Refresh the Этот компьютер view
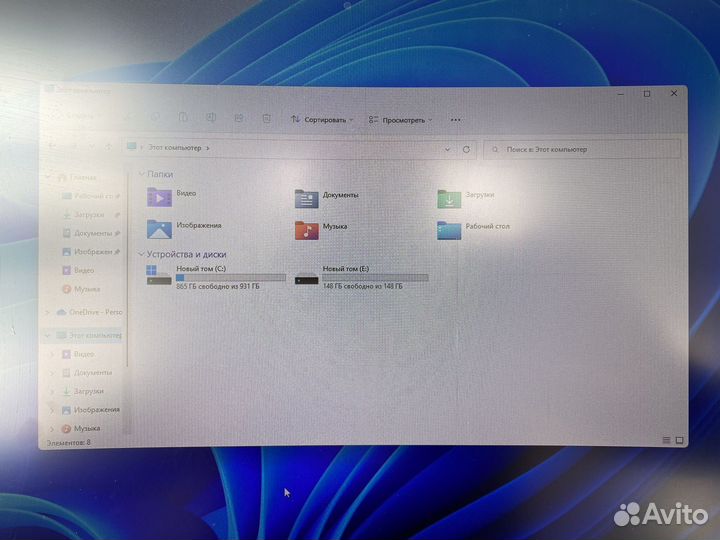Viewport: 720px width, 540px height. click(466, 149)
